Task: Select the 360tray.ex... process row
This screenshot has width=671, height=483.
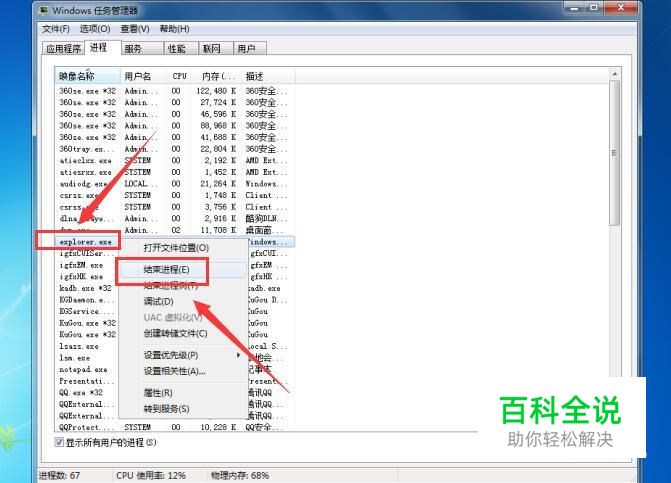Action: (175, 149)
